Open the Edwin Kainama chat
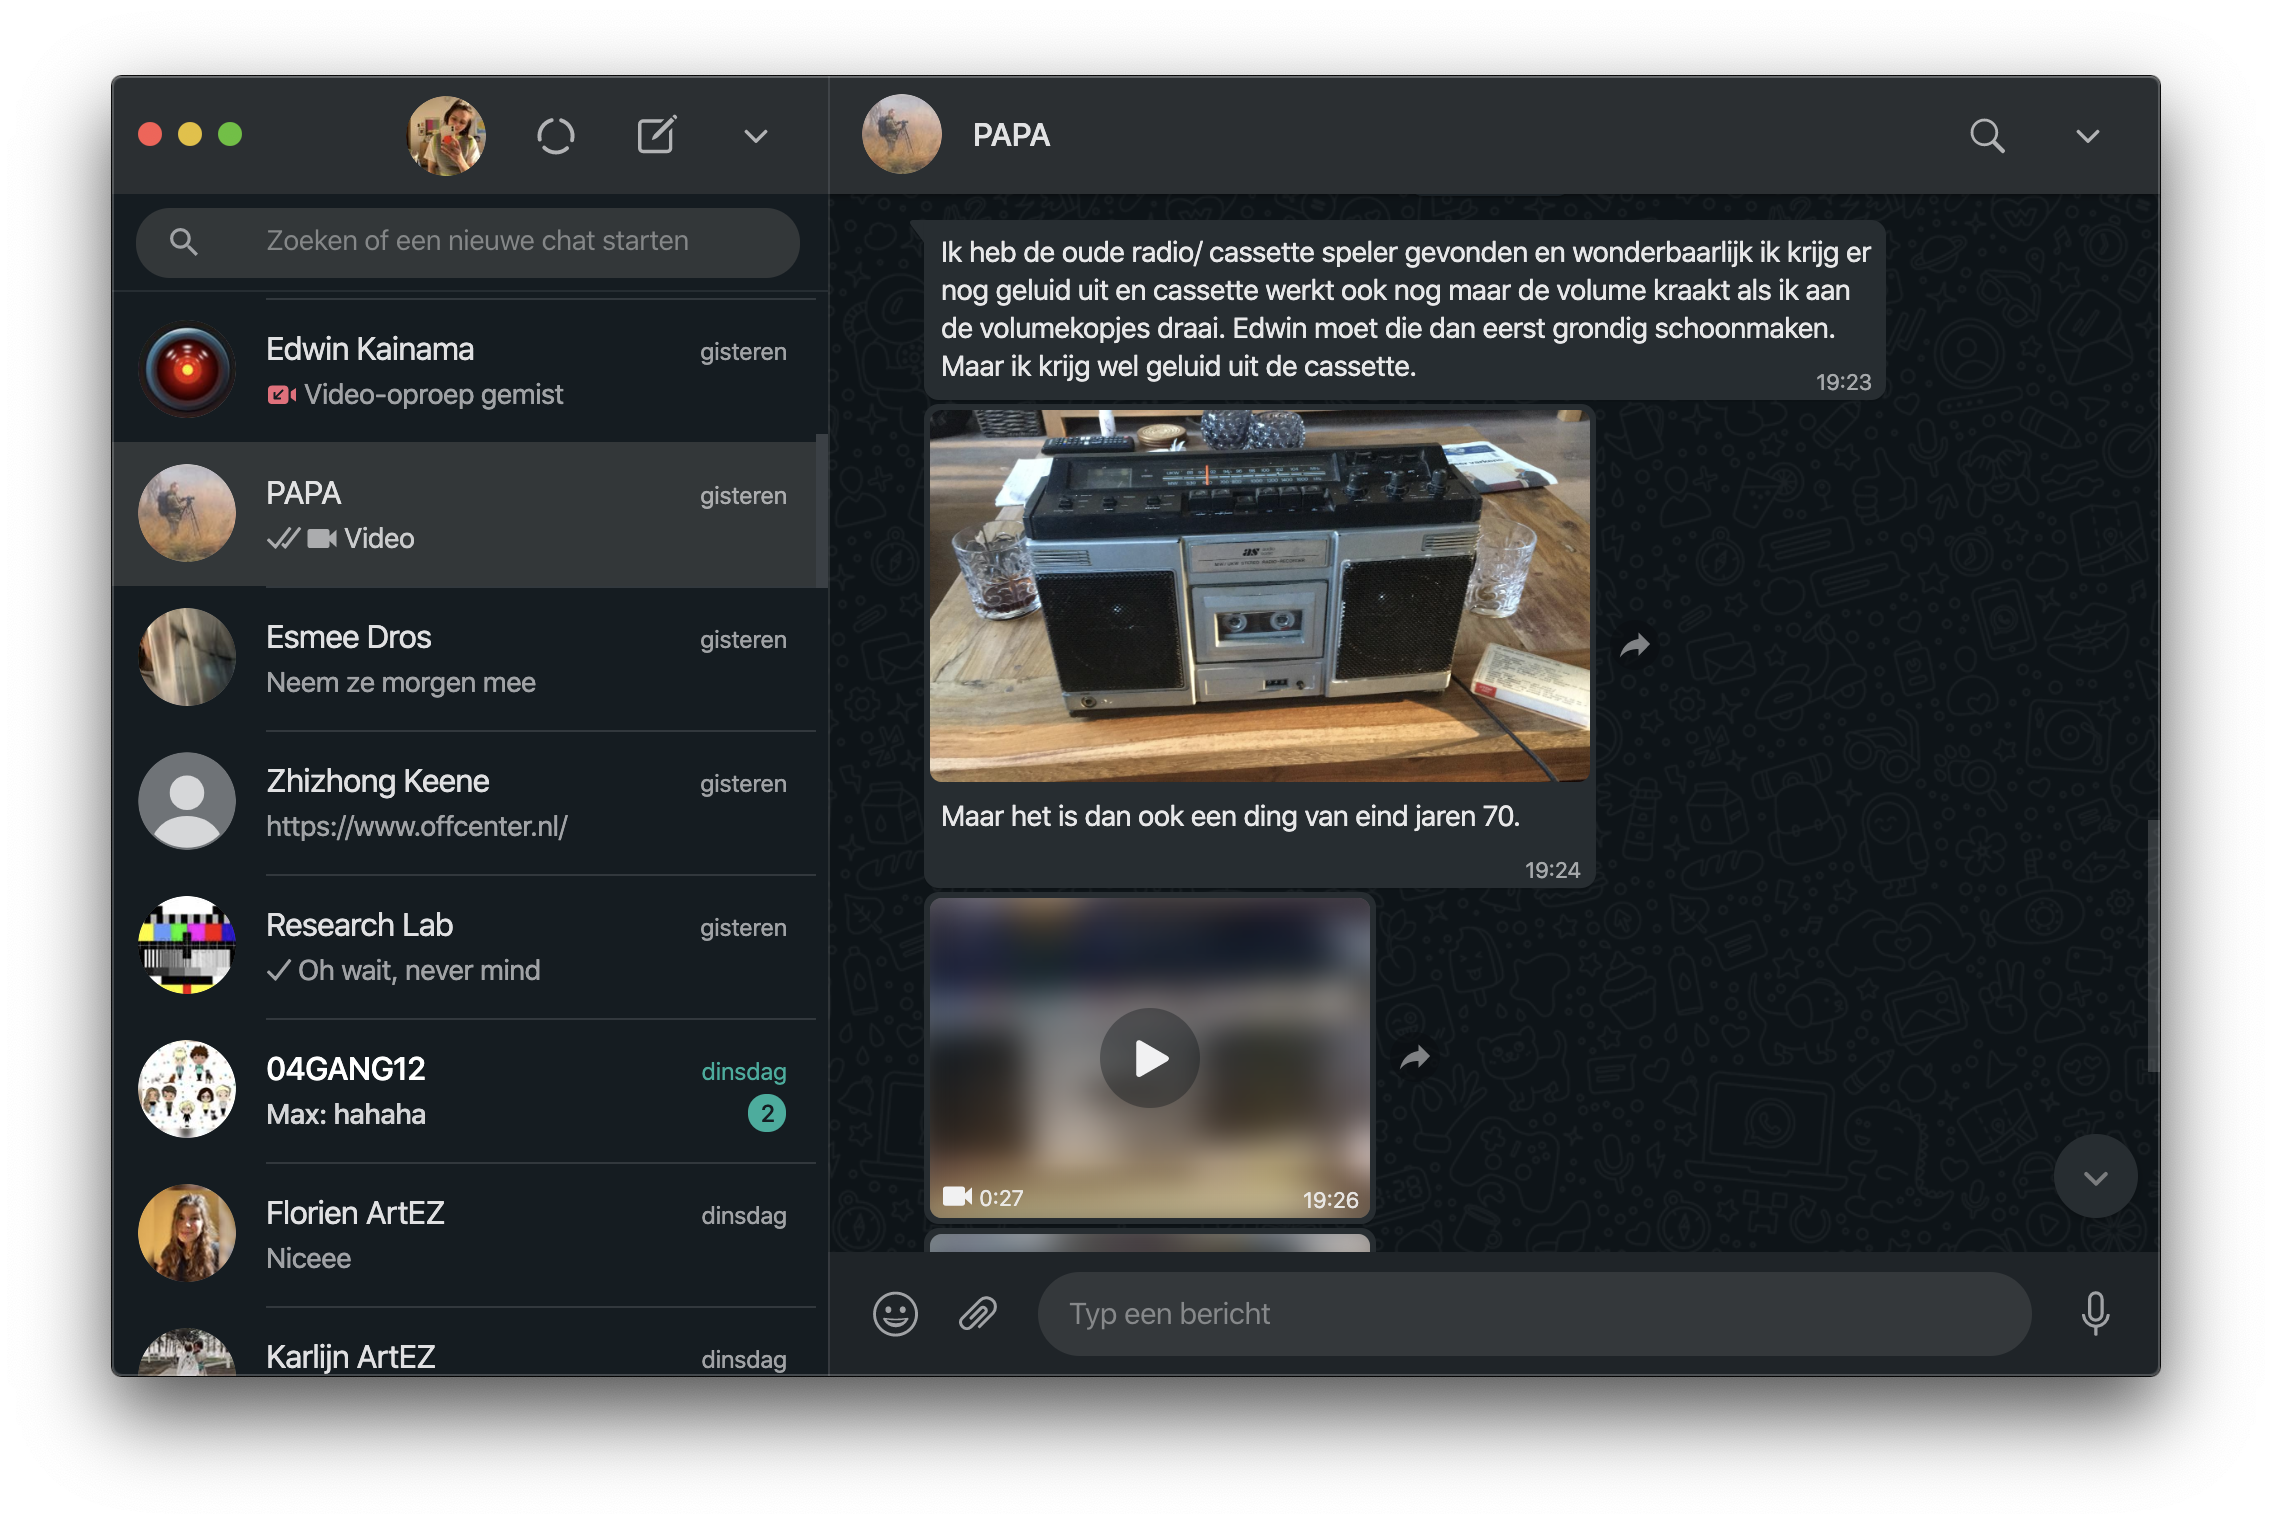 point(465,370)
